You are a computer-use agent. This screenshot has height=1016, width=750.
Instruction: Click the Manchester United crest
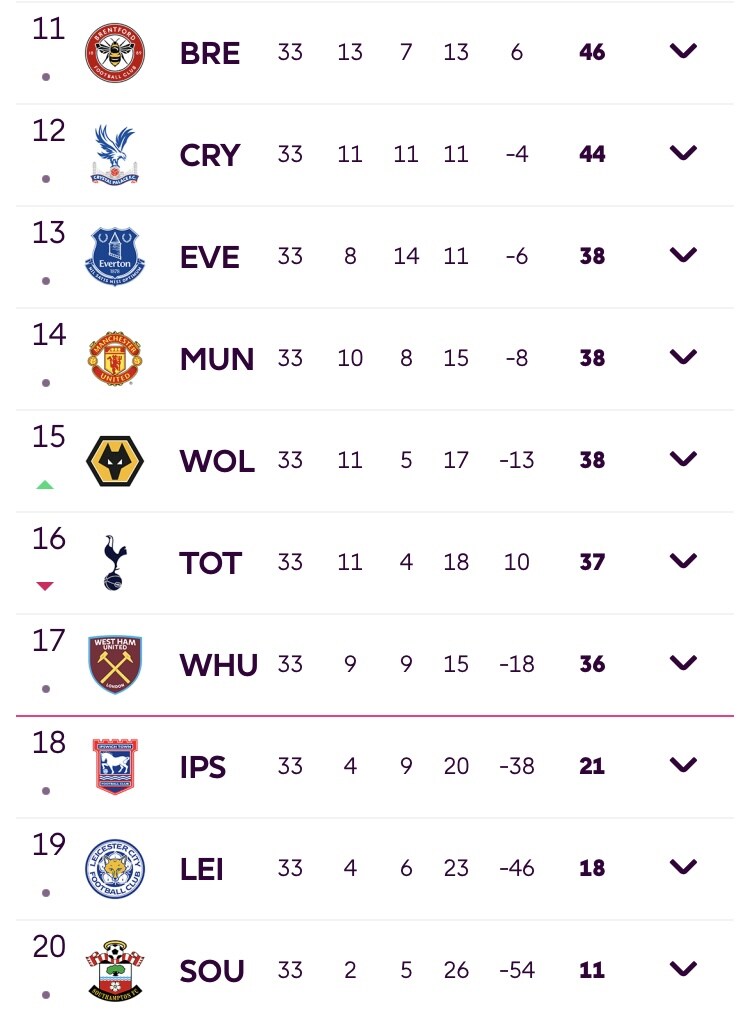tap(115, 358)
